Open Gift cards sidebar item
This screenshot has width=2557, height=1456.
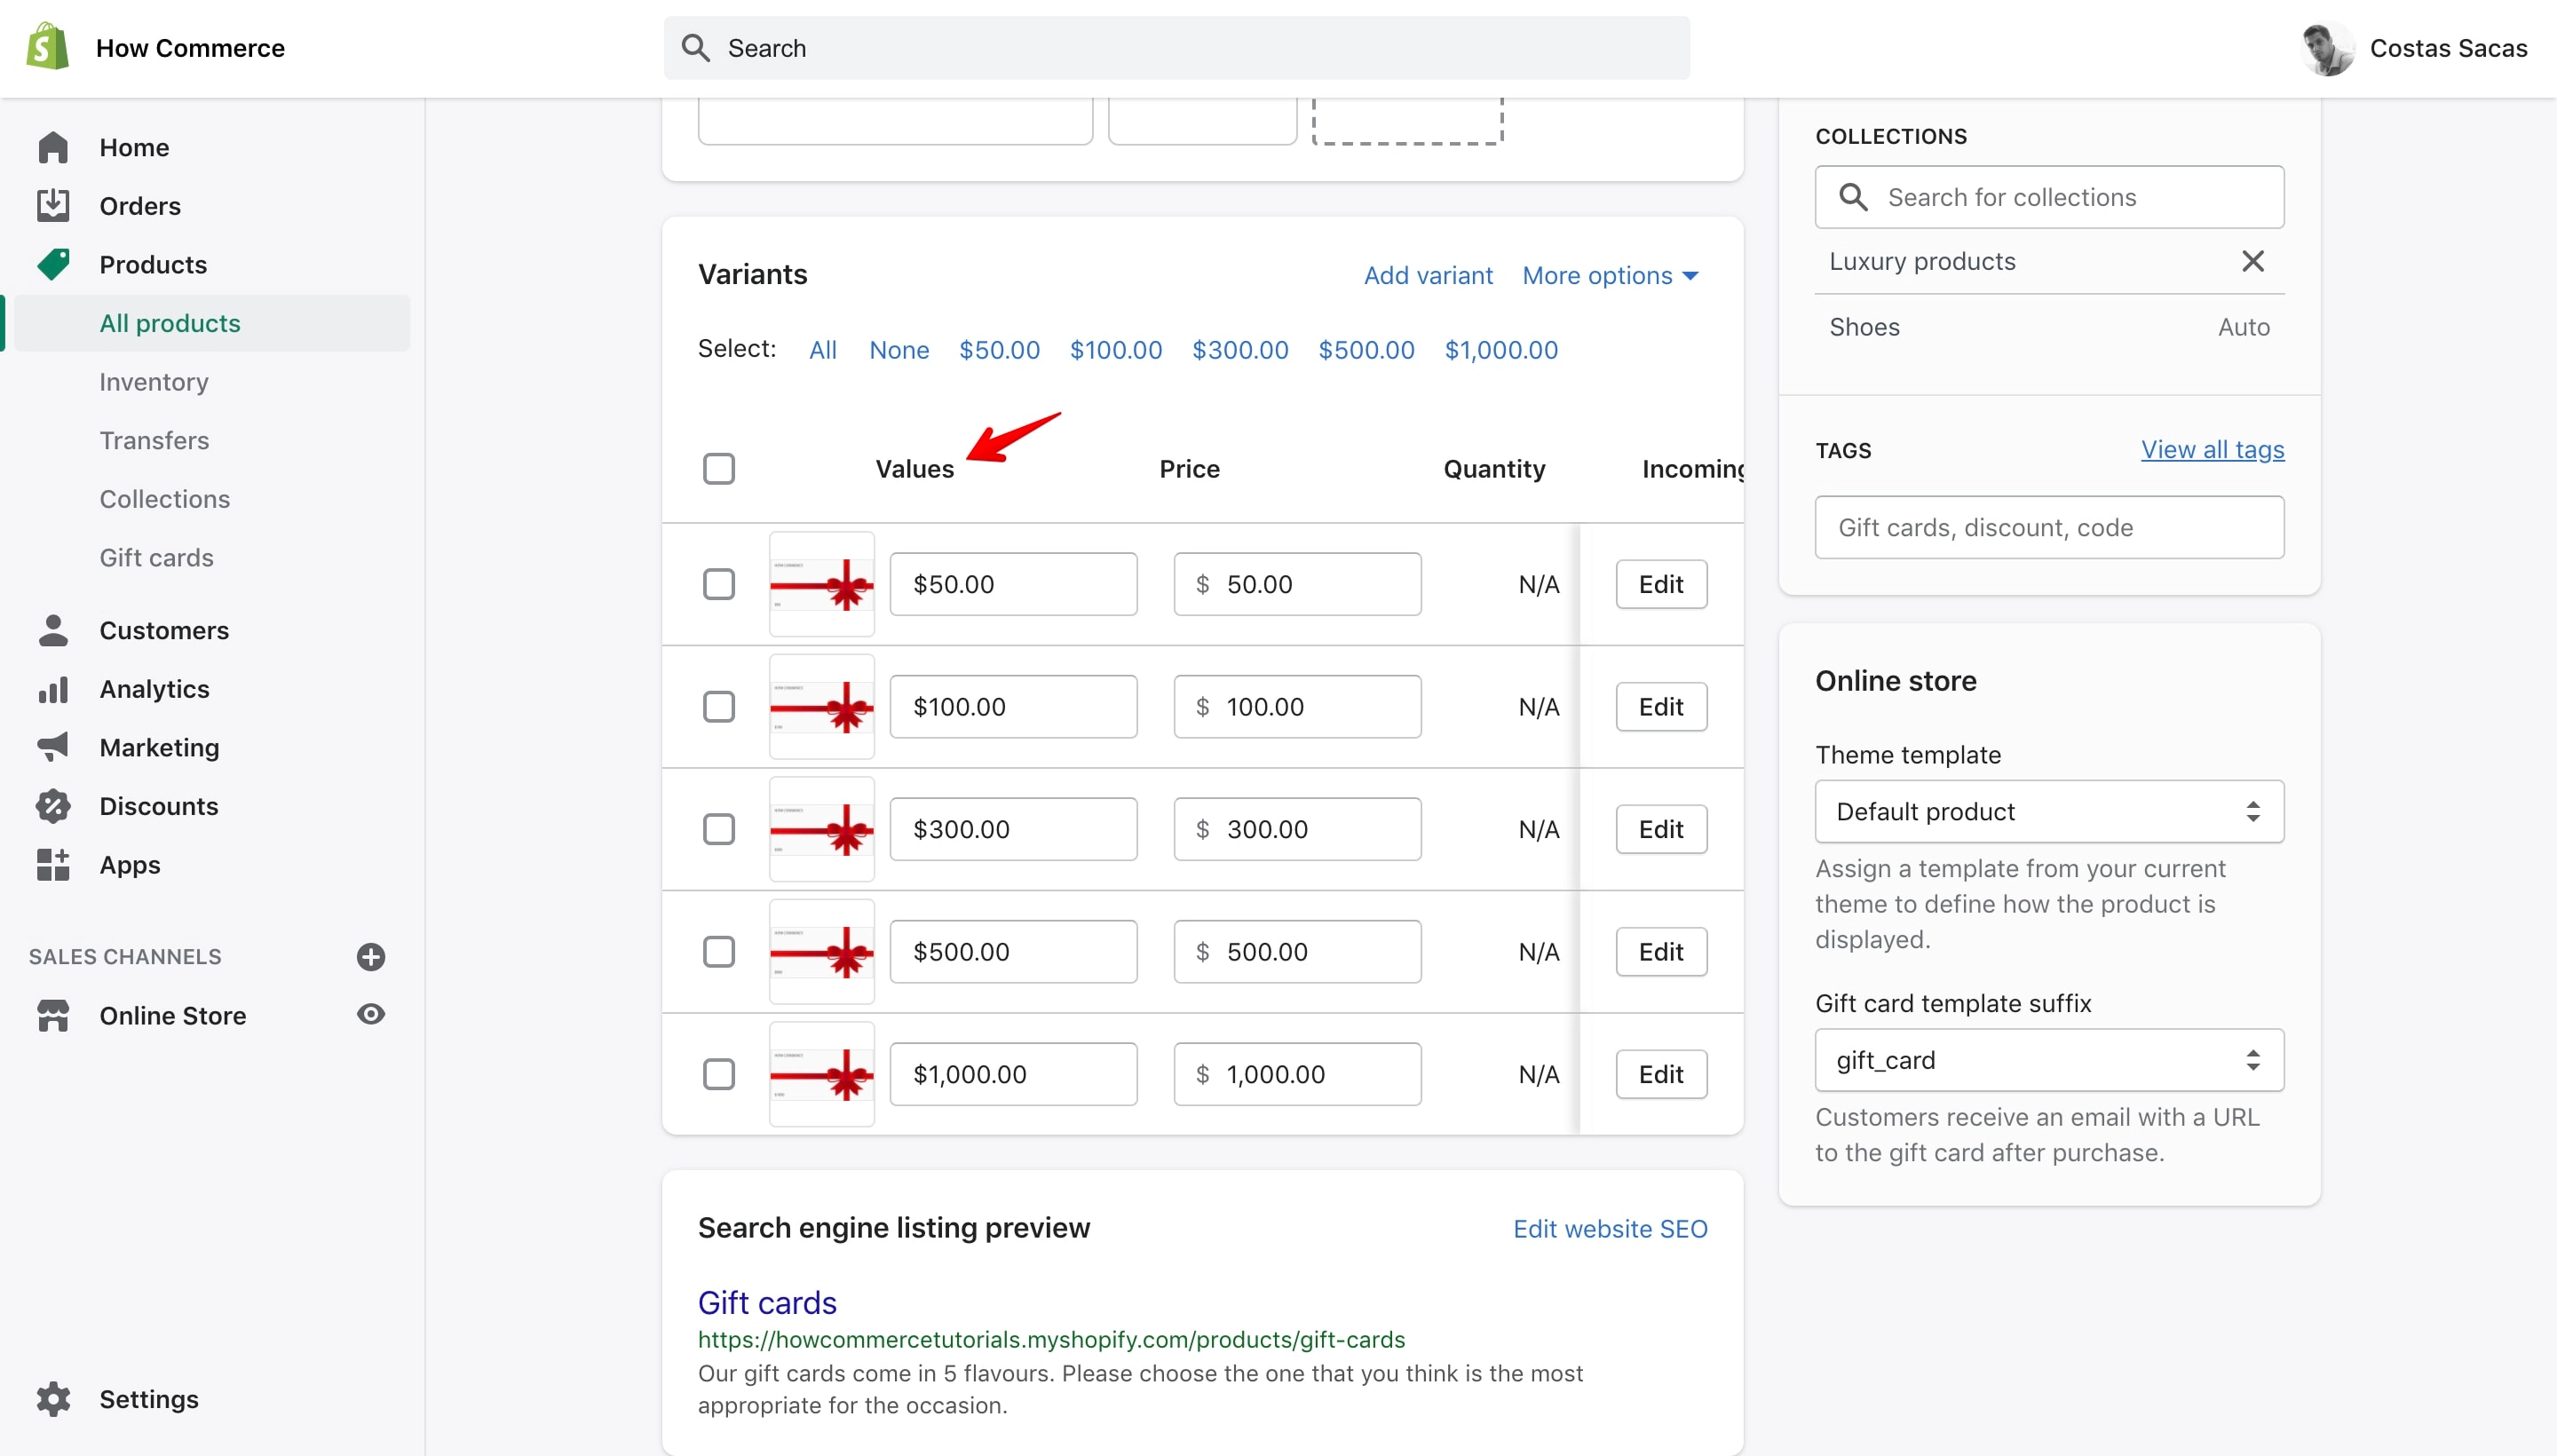click(x=157, y=558)
